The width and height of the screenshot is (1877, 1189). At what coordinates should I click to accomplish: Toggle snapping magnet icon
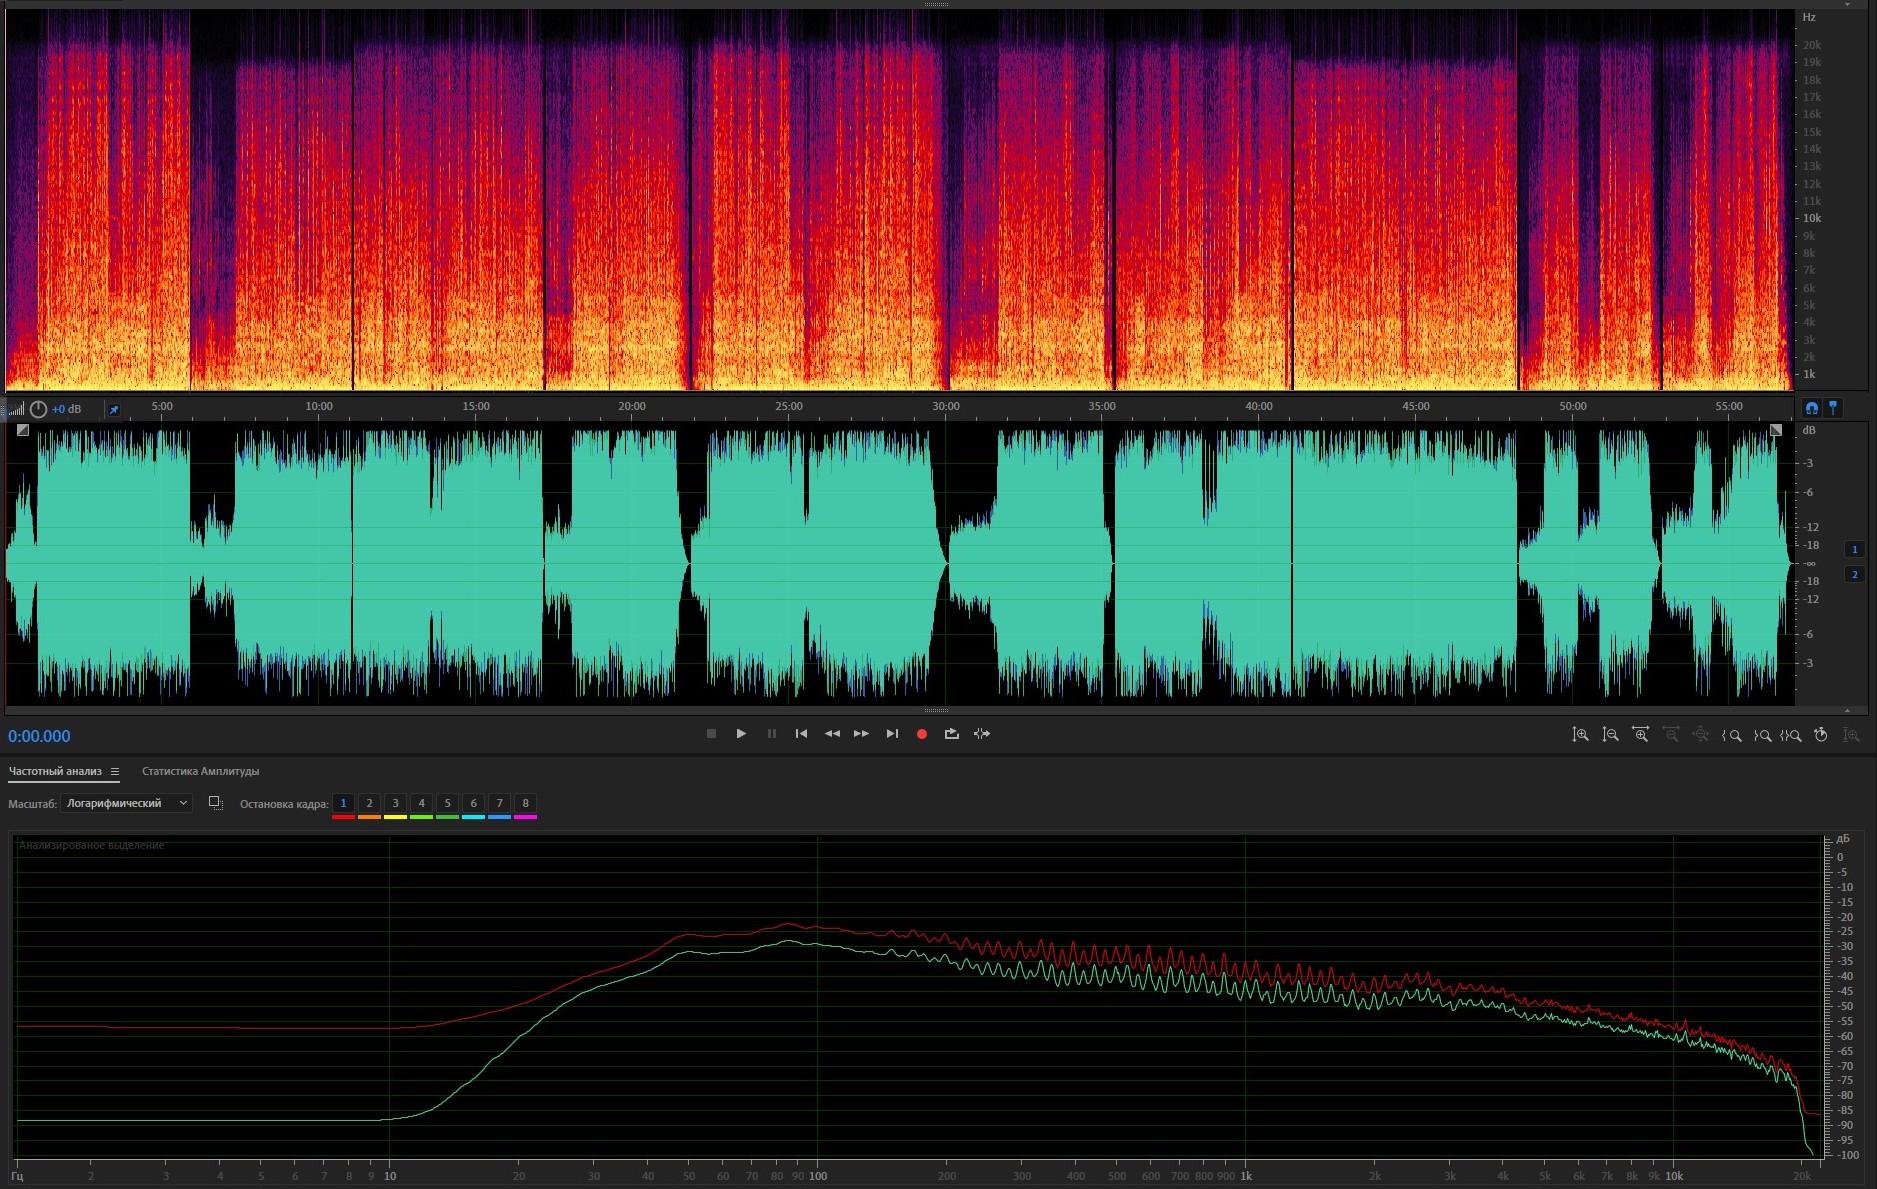pyautogui.click(x=1811, y=408)
